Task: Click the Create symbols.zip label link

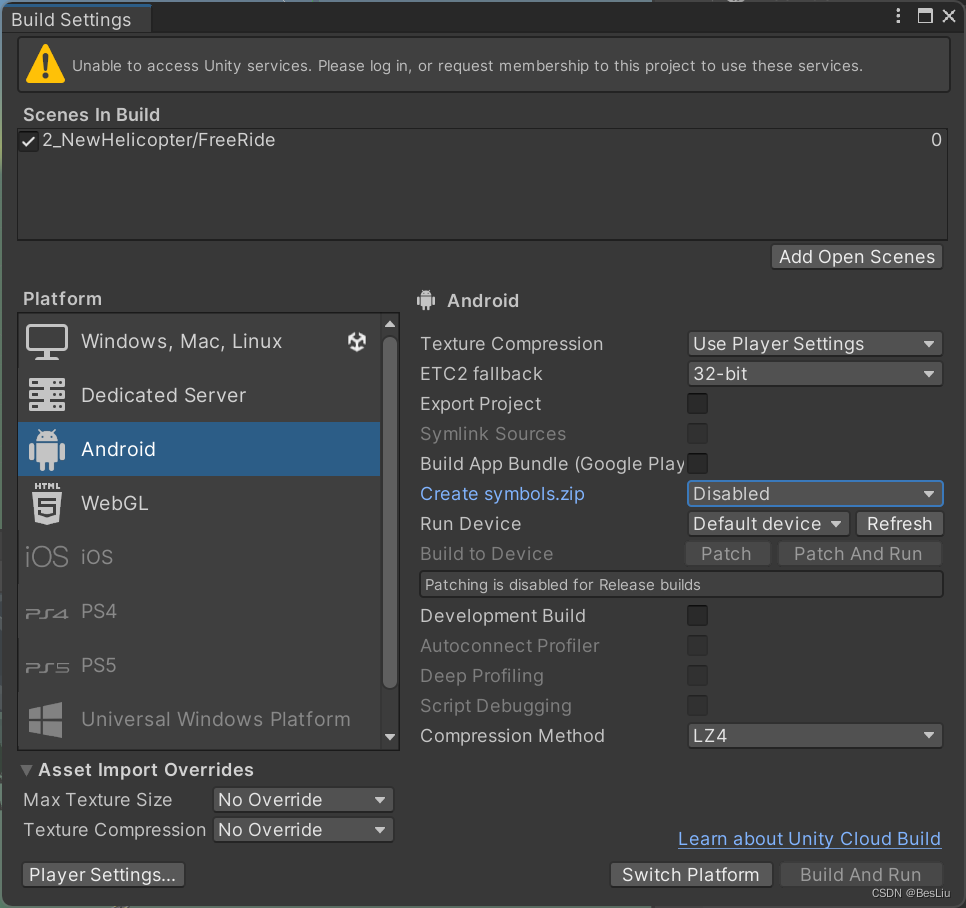Action: (502, 494)
